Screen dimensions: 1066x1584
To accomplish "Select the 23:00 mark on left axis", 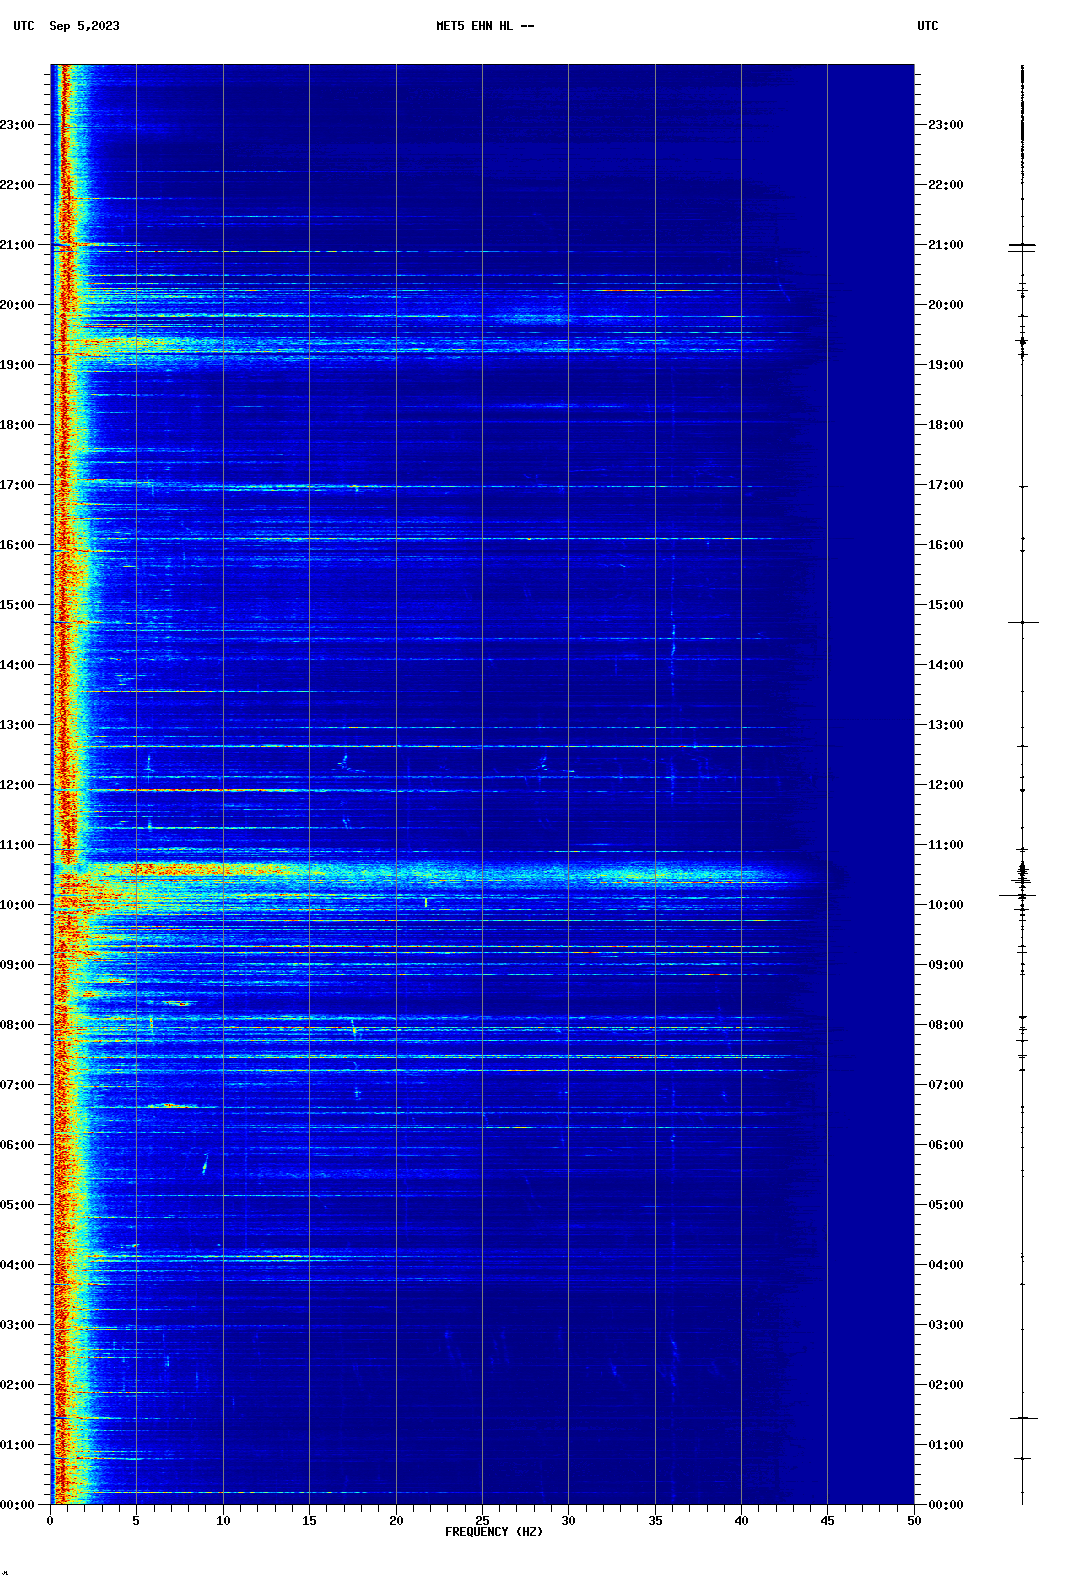I will 18,125.
